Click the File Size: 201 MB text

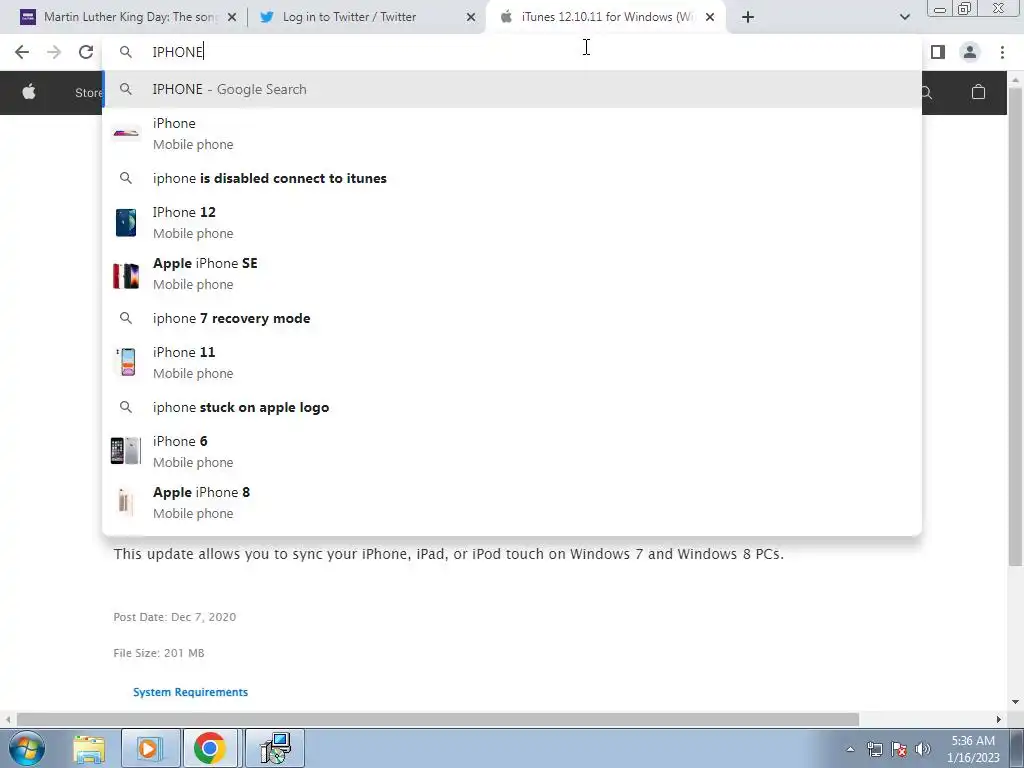pos(159,653)
